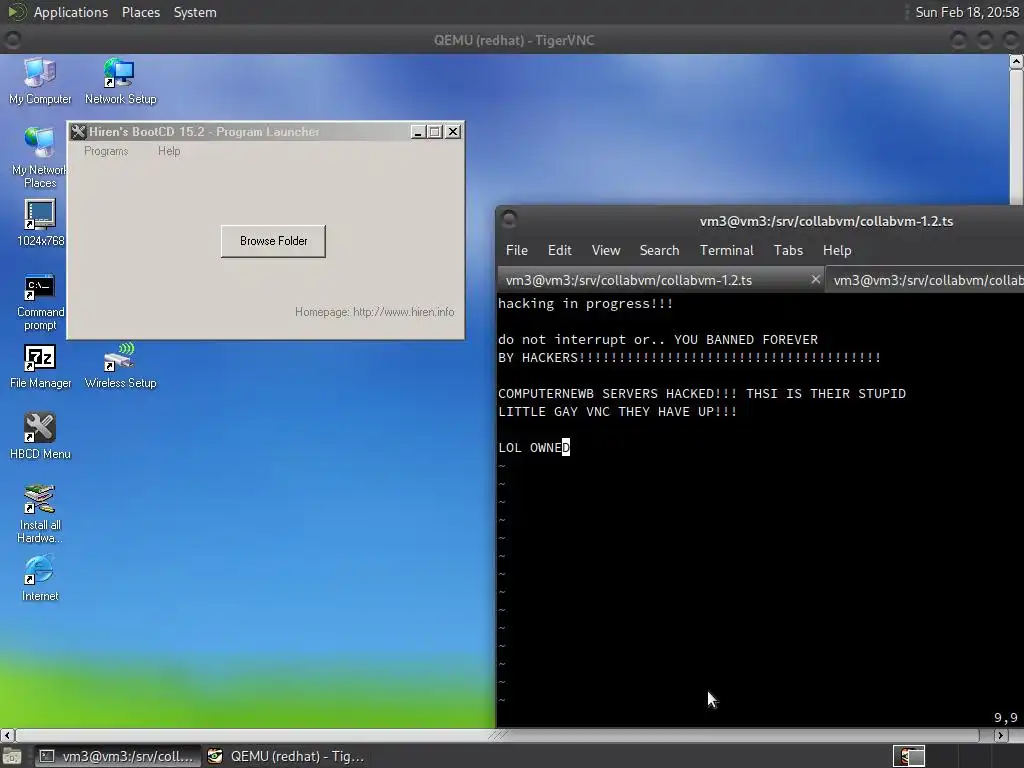The image size is (1024, 768).
Task: Click the Hiren's BootCD window title icon
Action: point(78,132)
